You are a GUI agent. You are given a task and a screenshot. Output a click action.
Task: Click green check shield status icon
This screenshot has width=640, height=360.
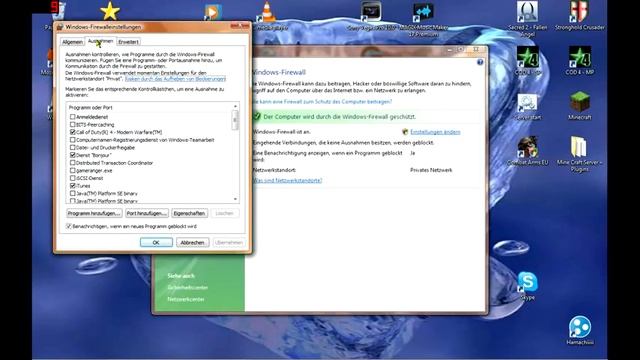(257, 116)
